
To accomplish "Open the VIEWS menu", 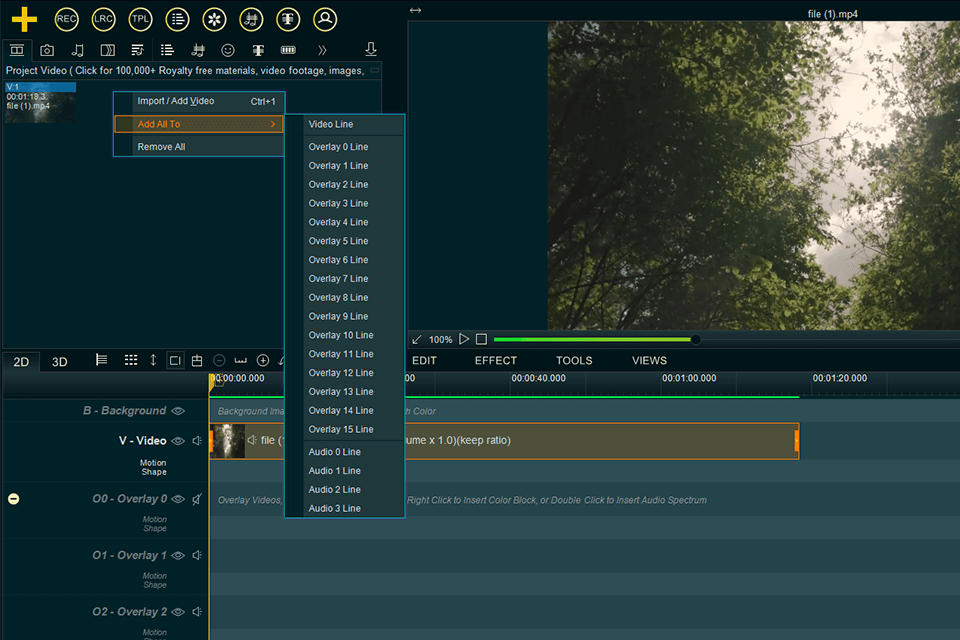I will tap(650, 361).
